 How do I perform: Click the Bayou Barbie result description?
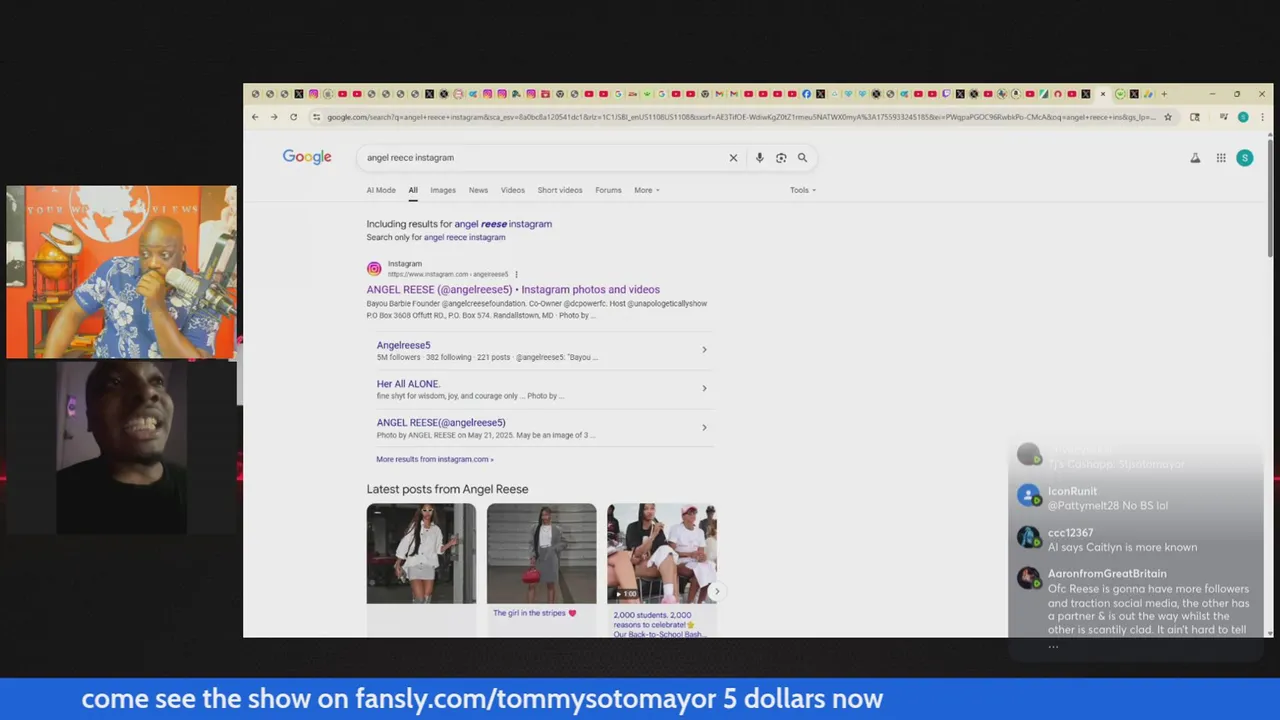tap(537, 309)
